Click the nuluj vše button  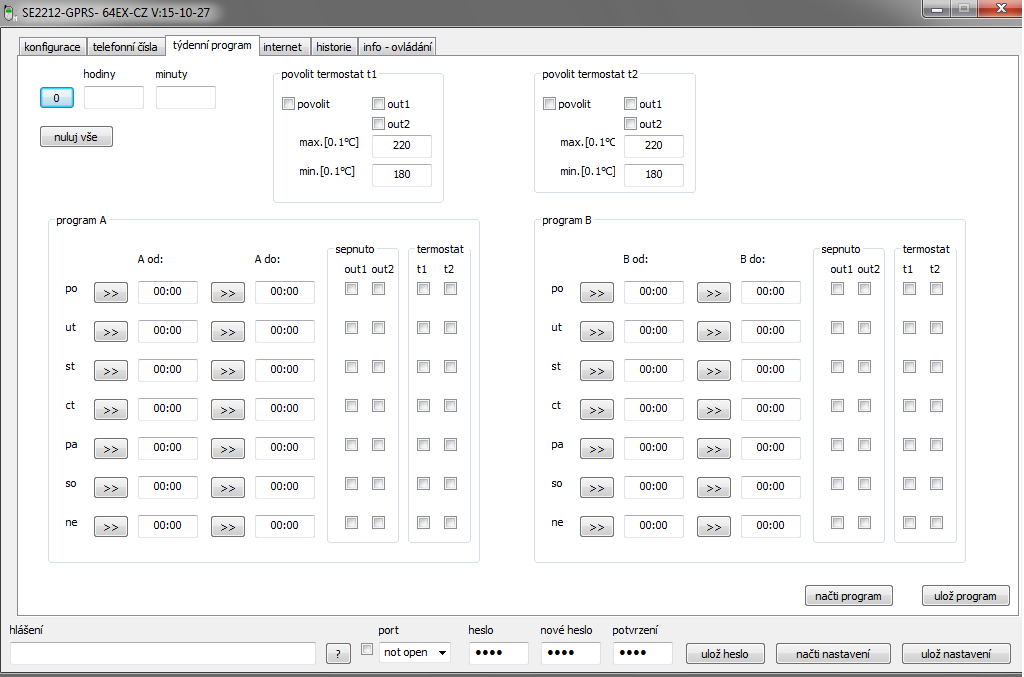(x=76, y=137)
